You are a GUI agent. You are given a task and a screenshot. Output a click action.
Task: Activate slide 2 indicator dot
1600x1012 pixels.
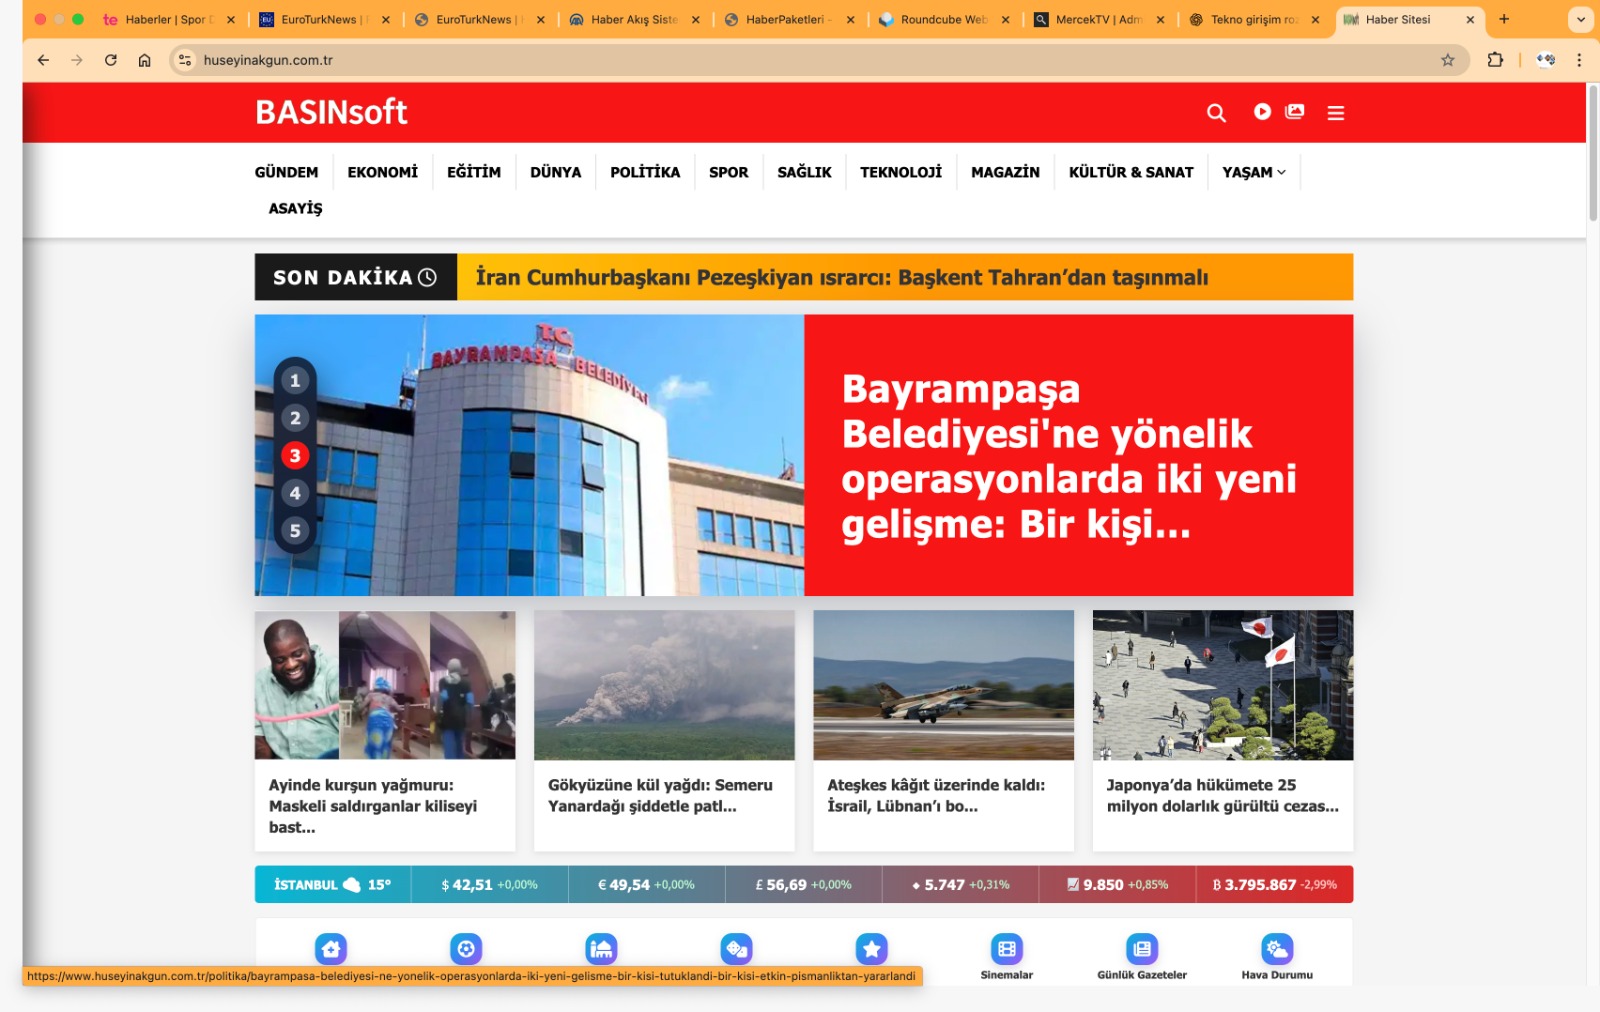click(294, 418)
